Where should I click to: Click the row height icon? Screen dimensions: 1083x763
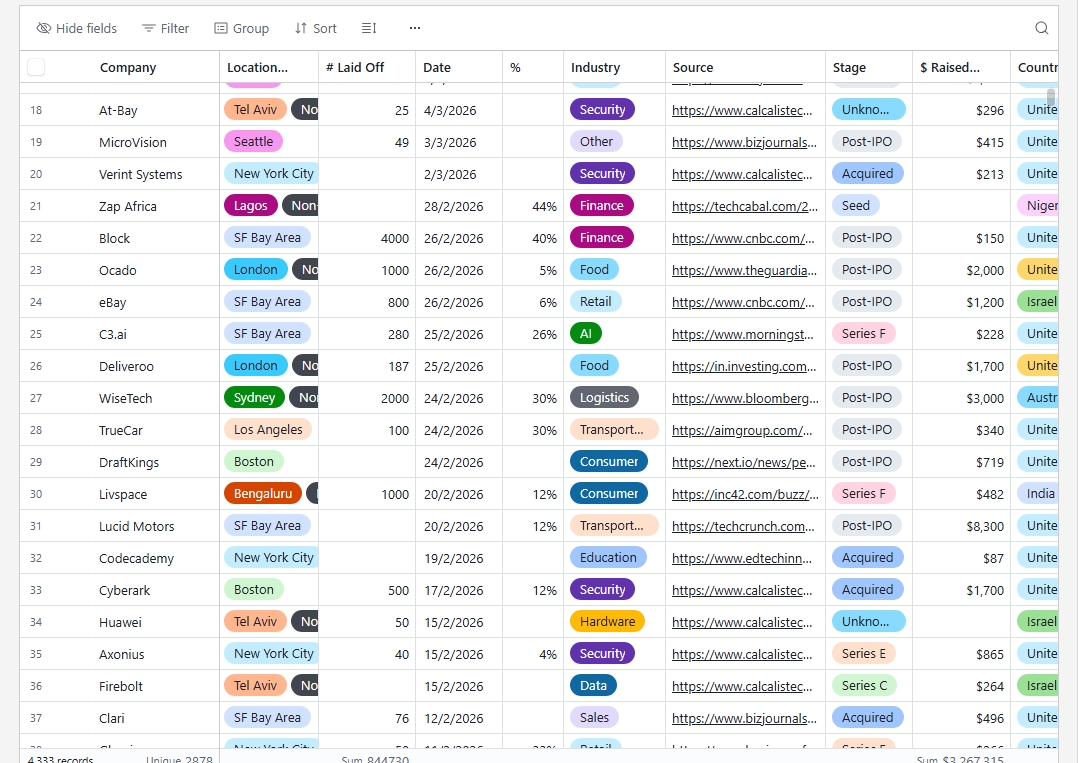coord(369,28)
